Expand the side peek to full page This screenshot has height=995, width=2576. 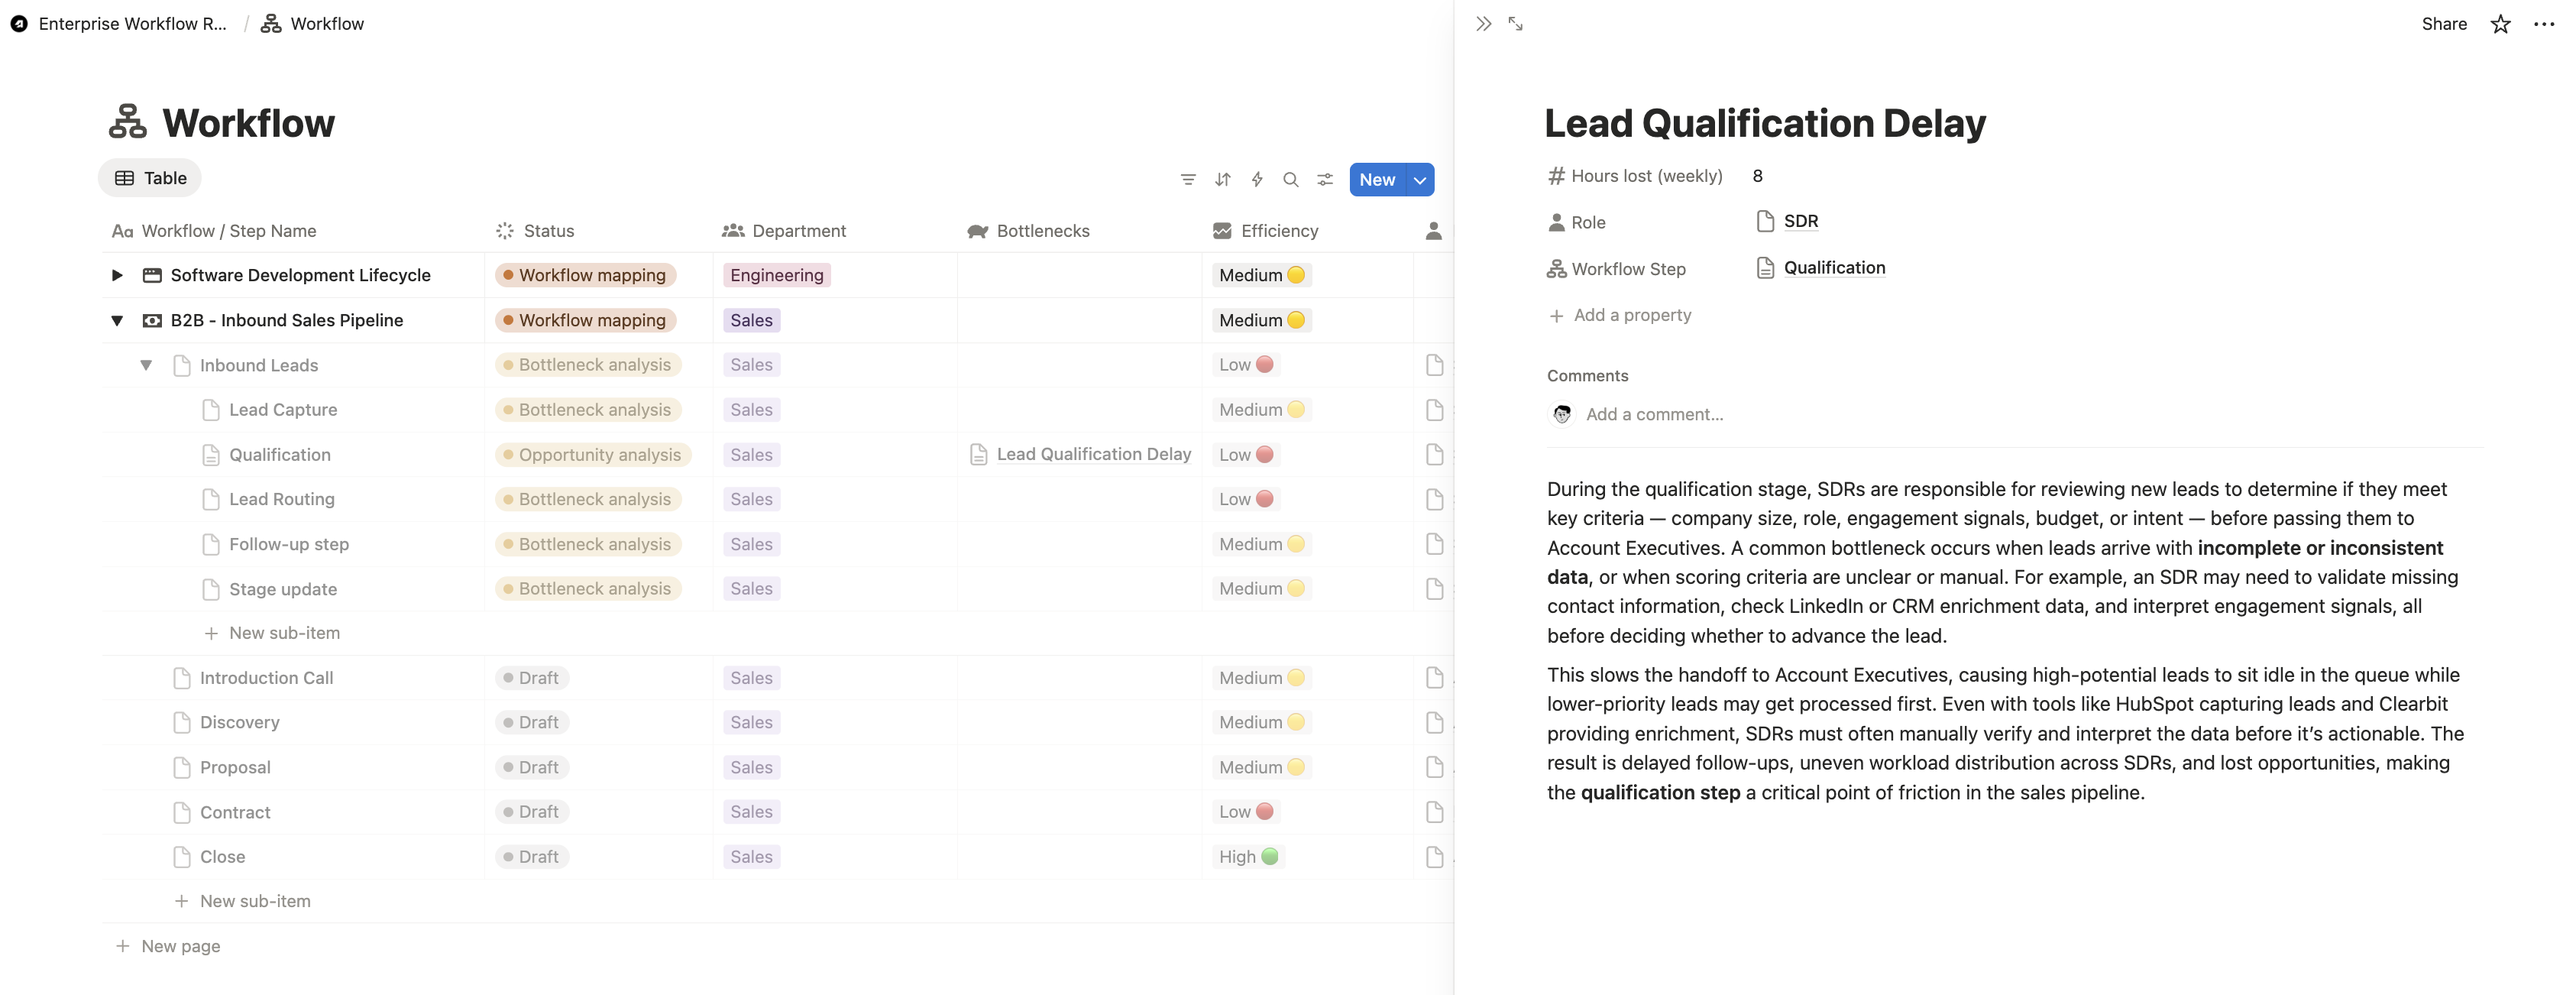pos(1516,23)
